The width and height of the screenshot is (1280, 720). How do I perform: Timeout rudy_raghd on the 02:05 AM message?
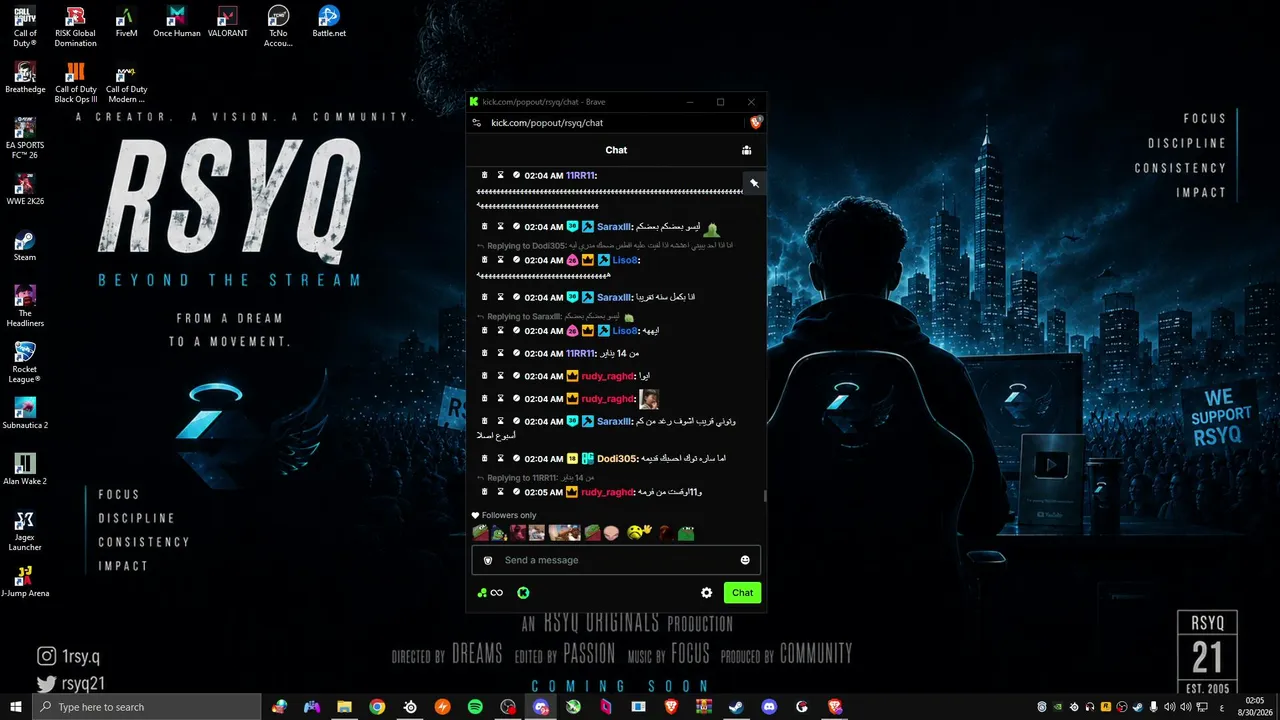click(501, 491)
